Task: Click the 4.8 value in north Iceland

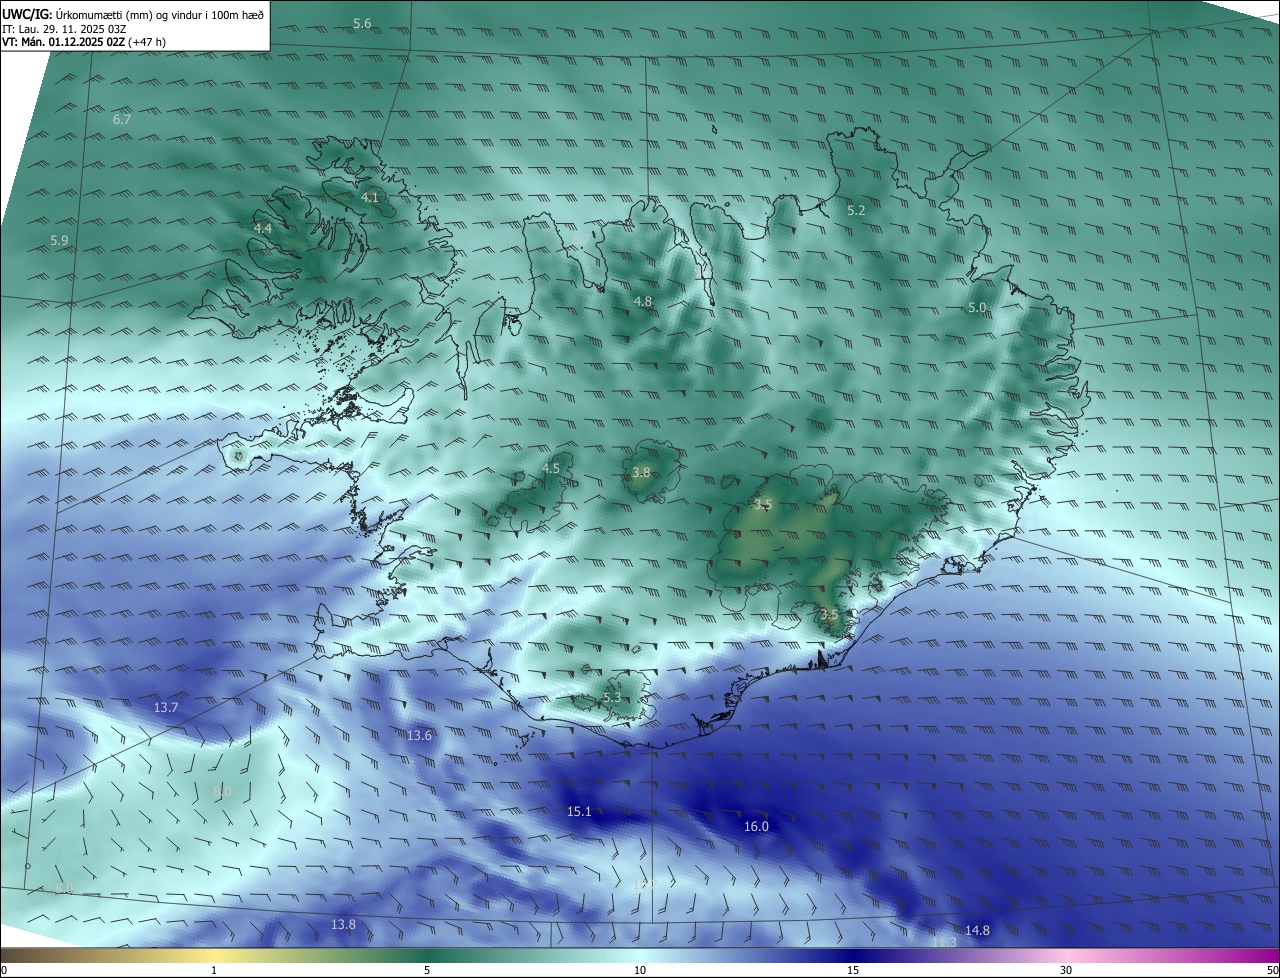Action: tap(643, 302)
